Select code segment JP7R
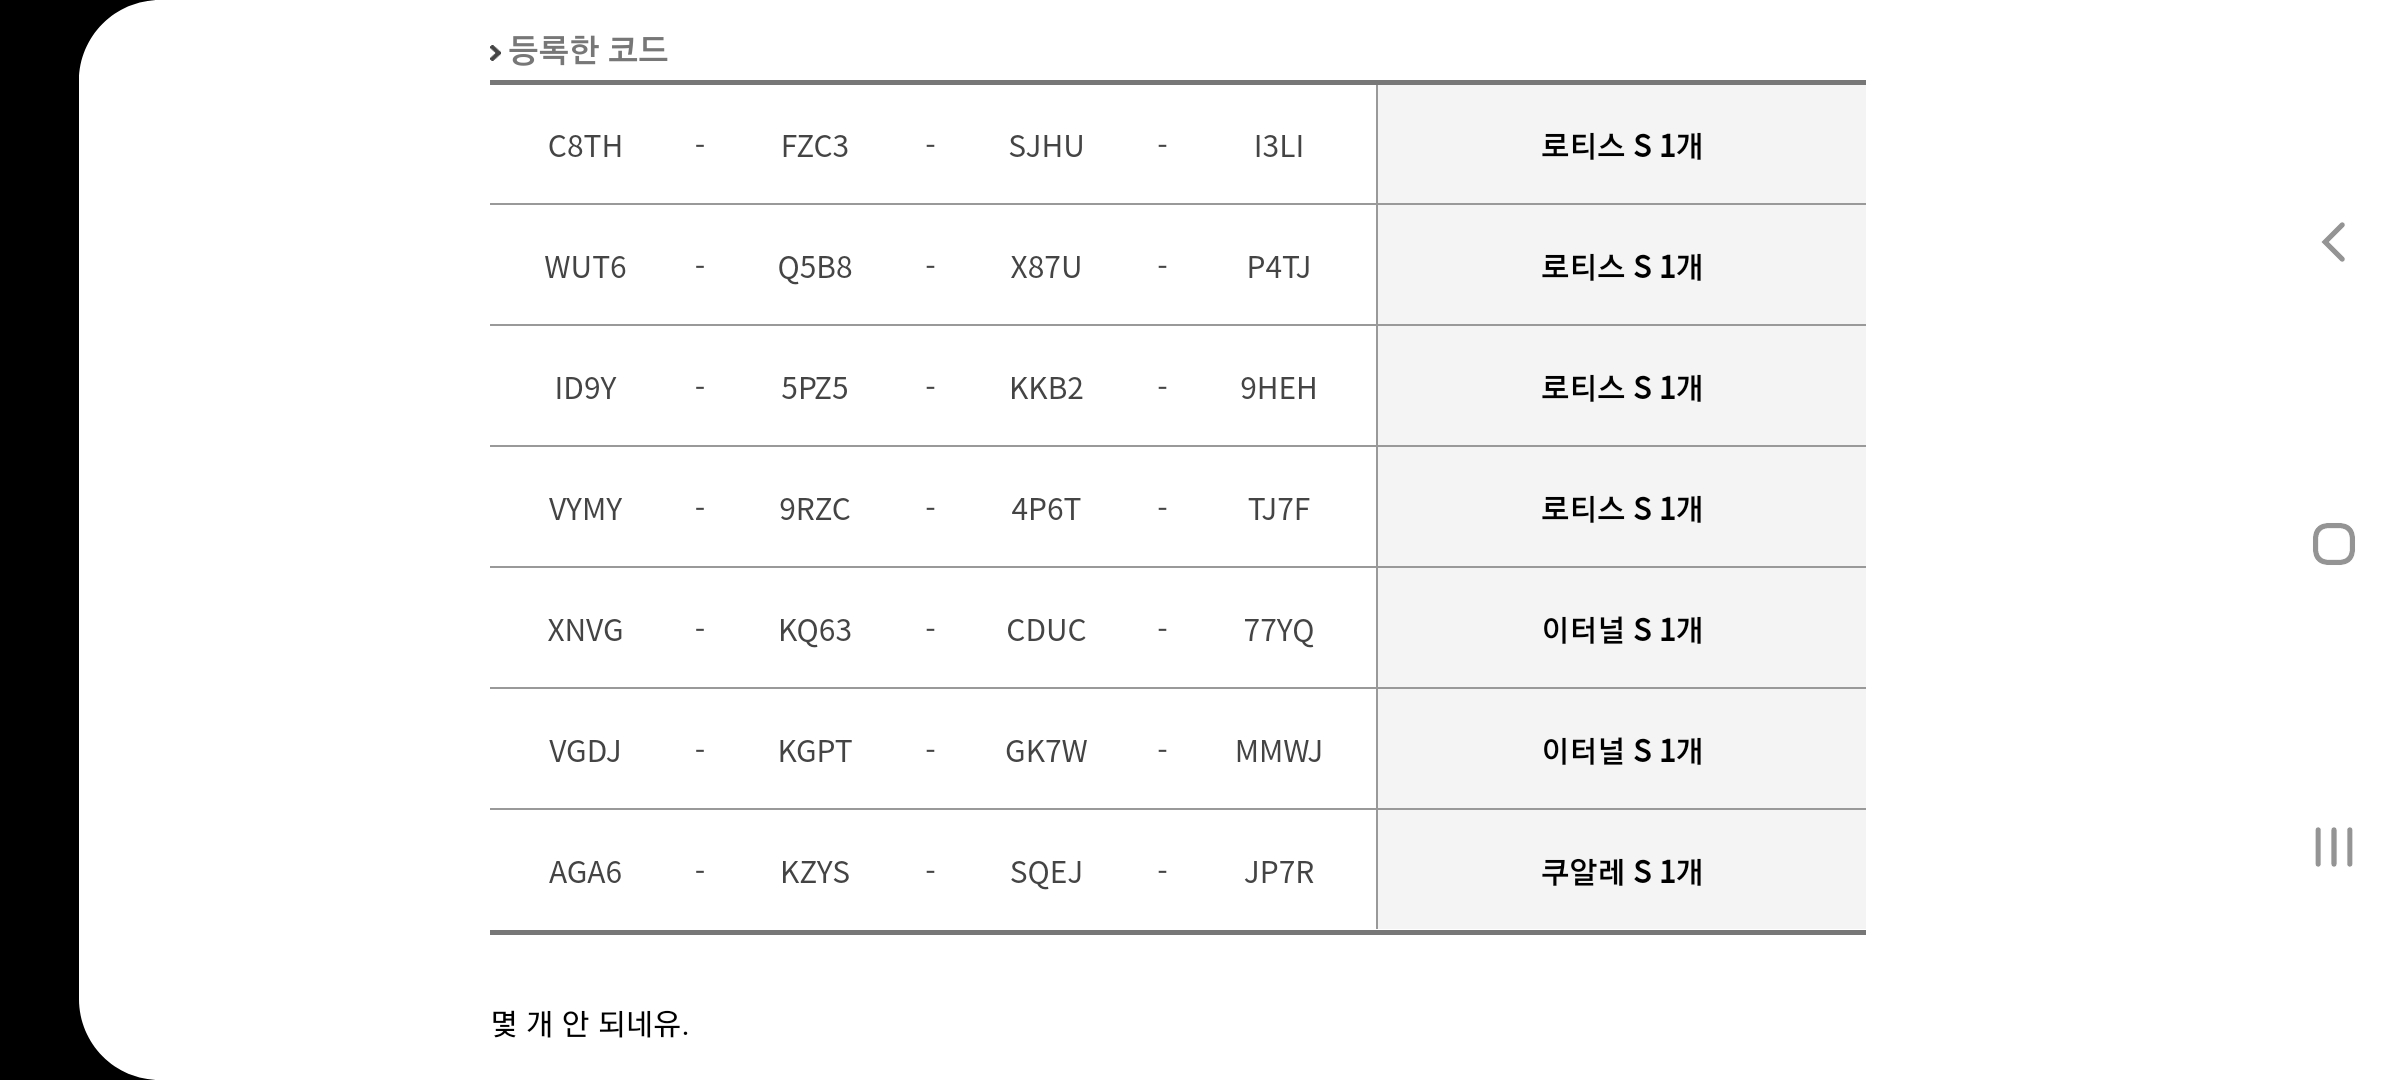 pos(1278,872)
